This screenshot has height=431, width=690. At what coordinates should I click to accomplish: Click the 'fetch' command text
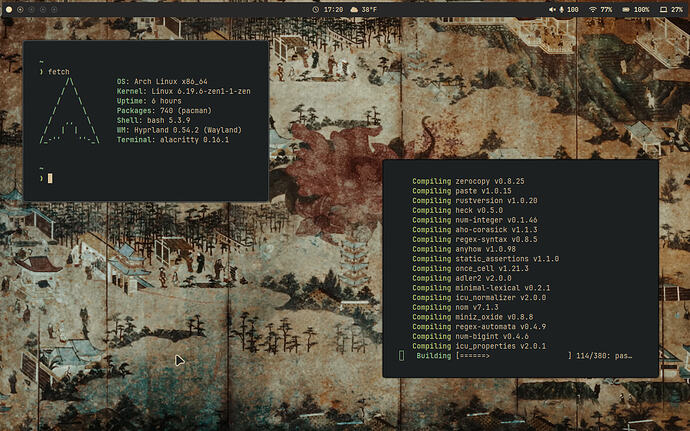(59, 72)
